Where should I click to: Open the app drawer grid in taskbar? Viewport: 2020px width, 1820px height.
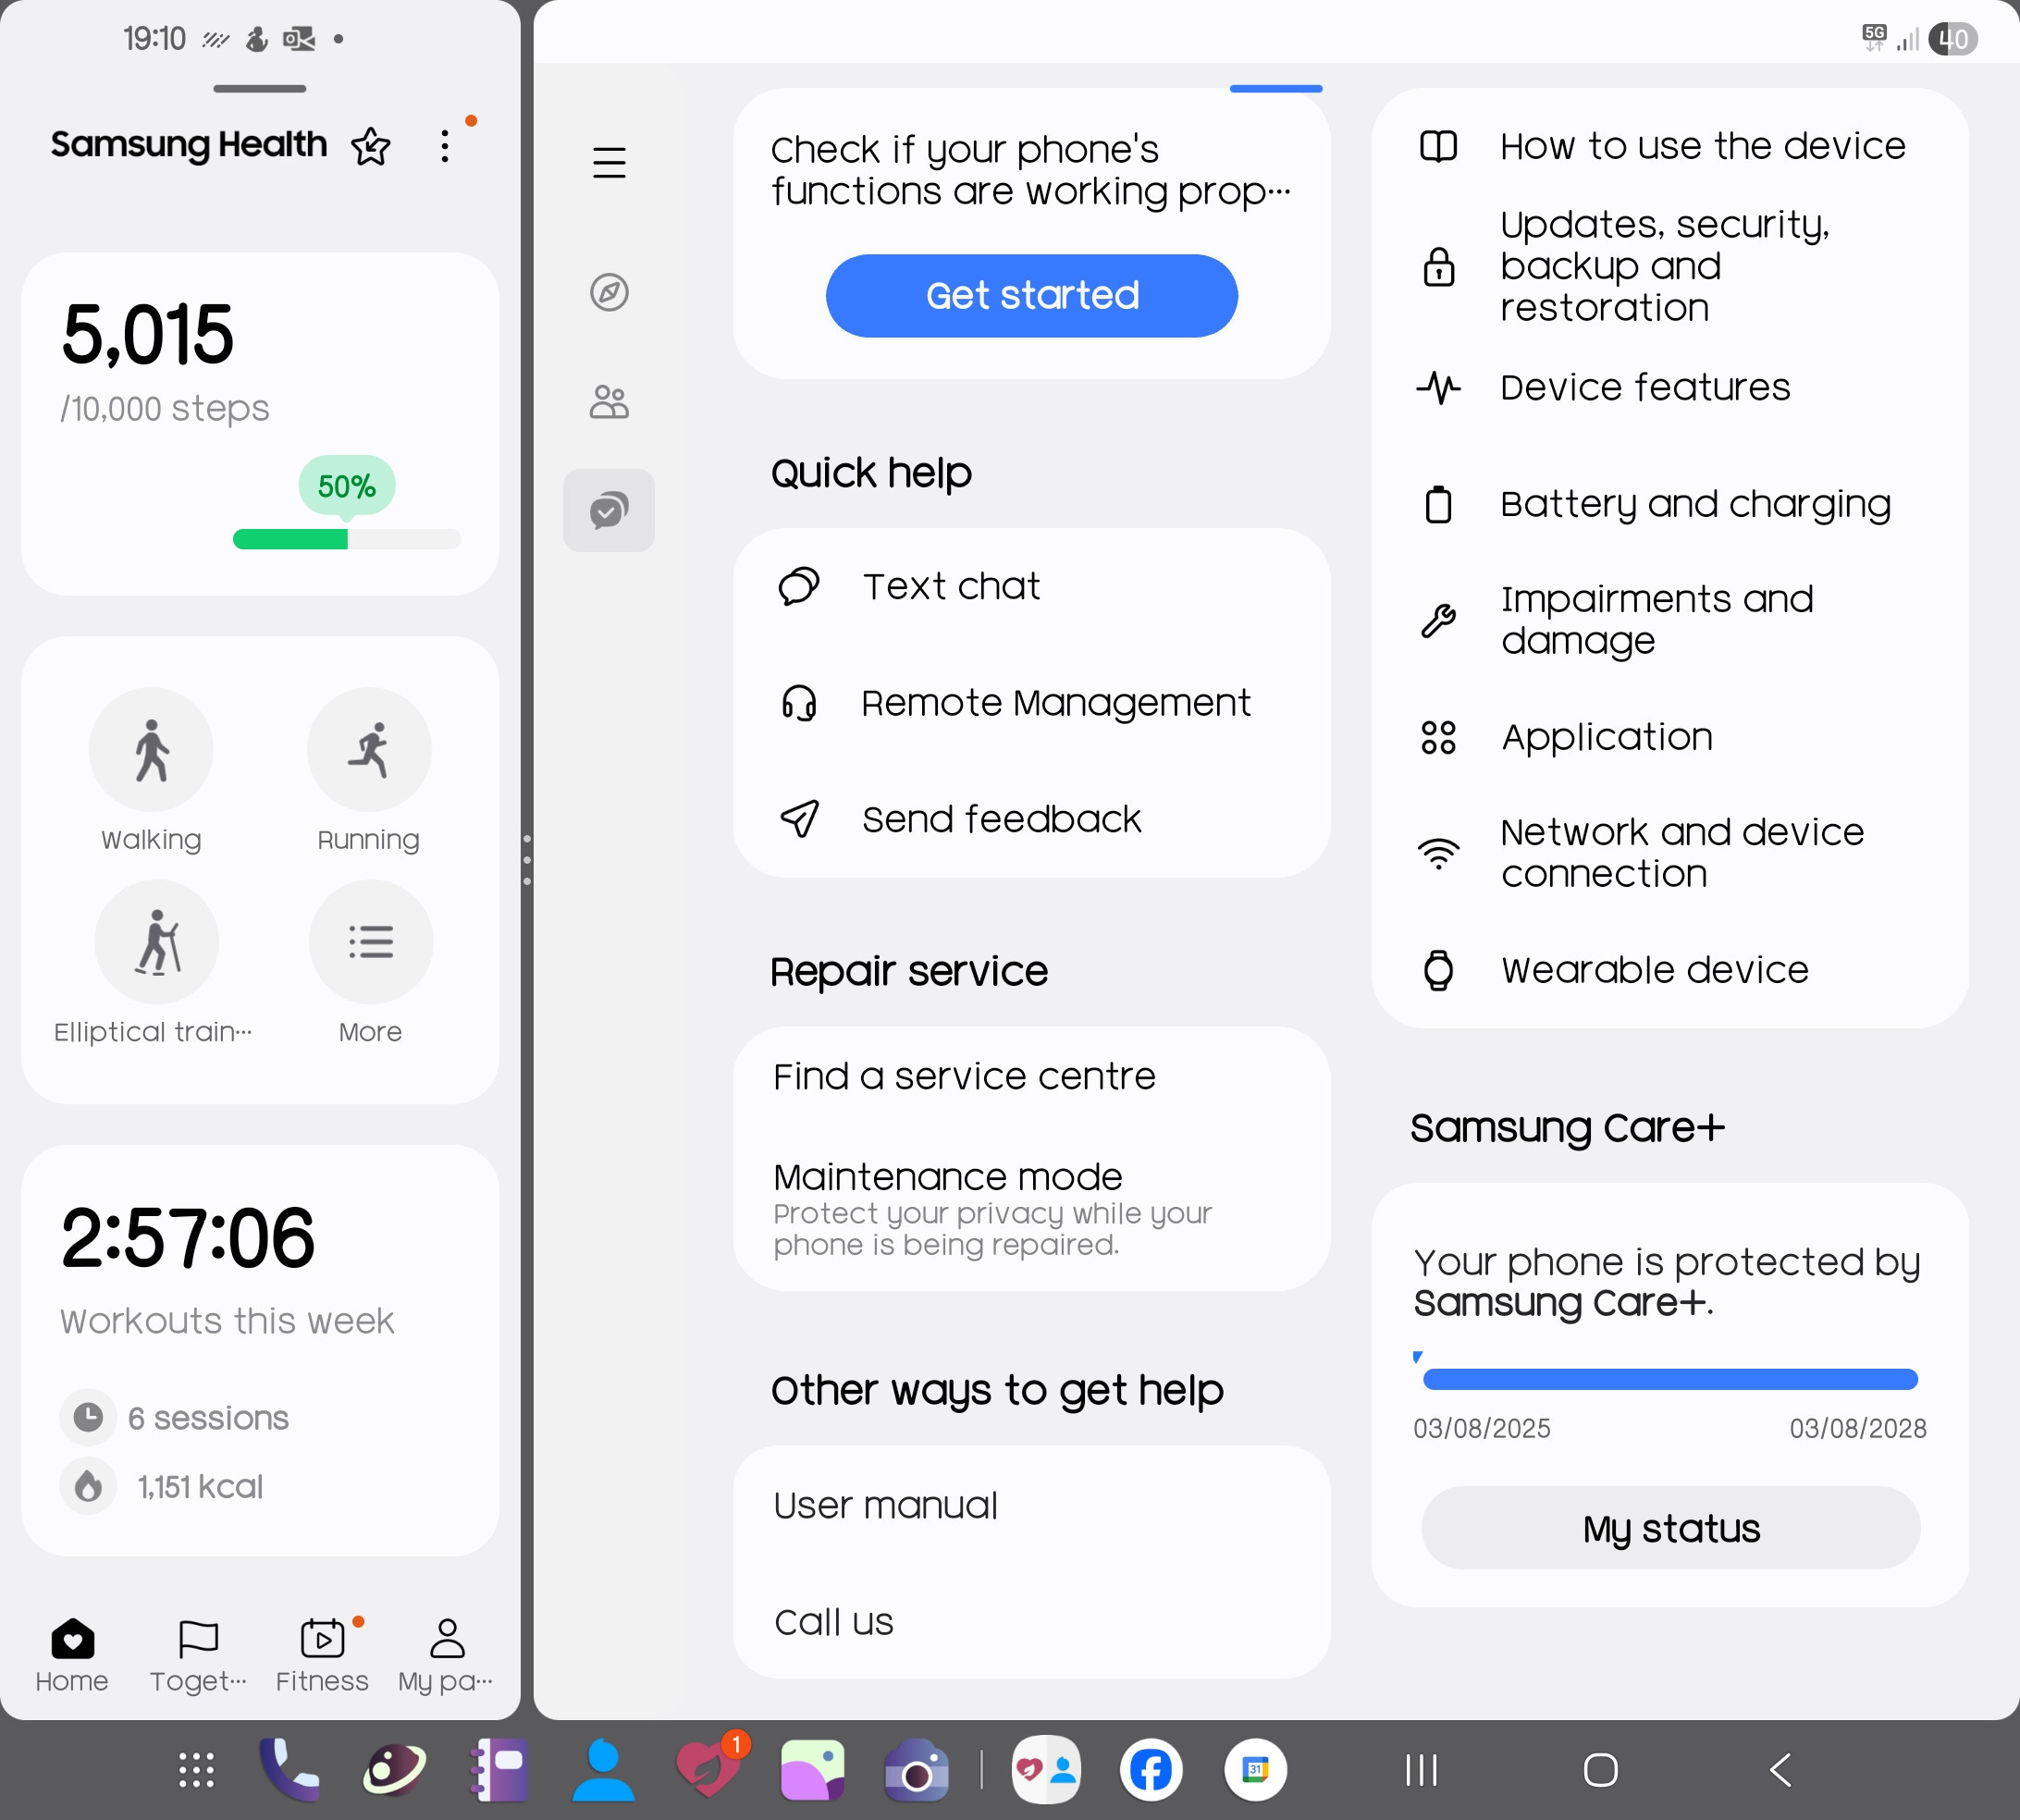(196, 1770)
